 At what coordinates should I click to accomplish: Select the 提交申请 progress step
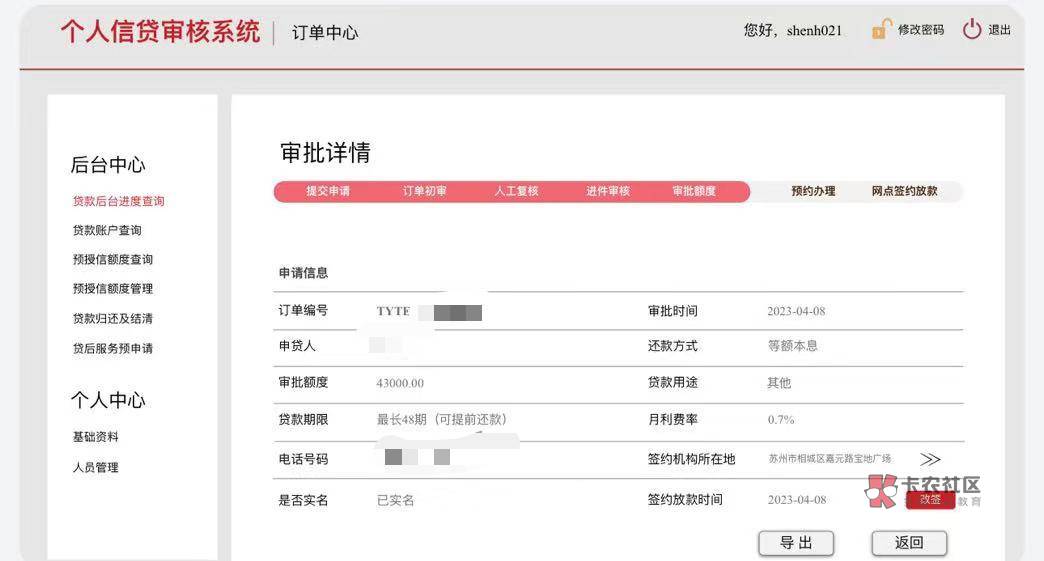328,191
